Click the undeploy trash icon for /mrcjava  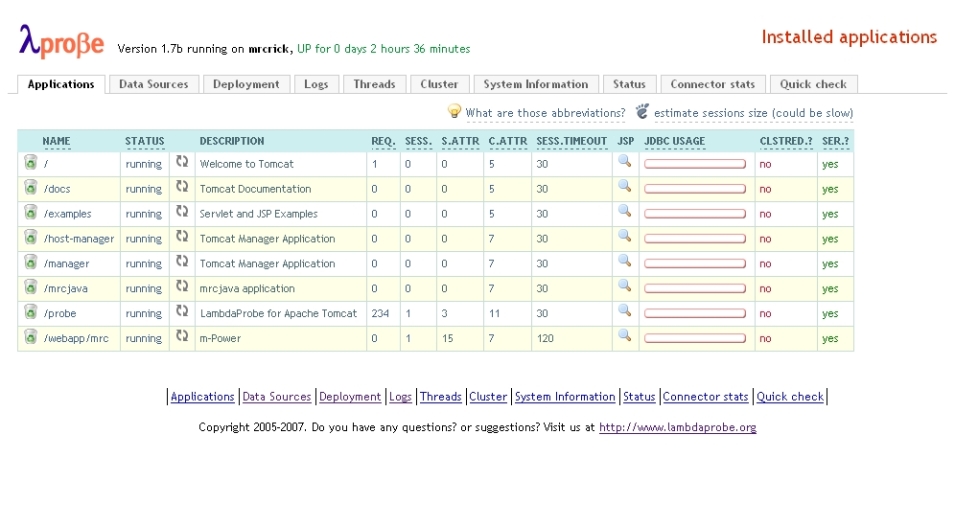coord(30,287)
